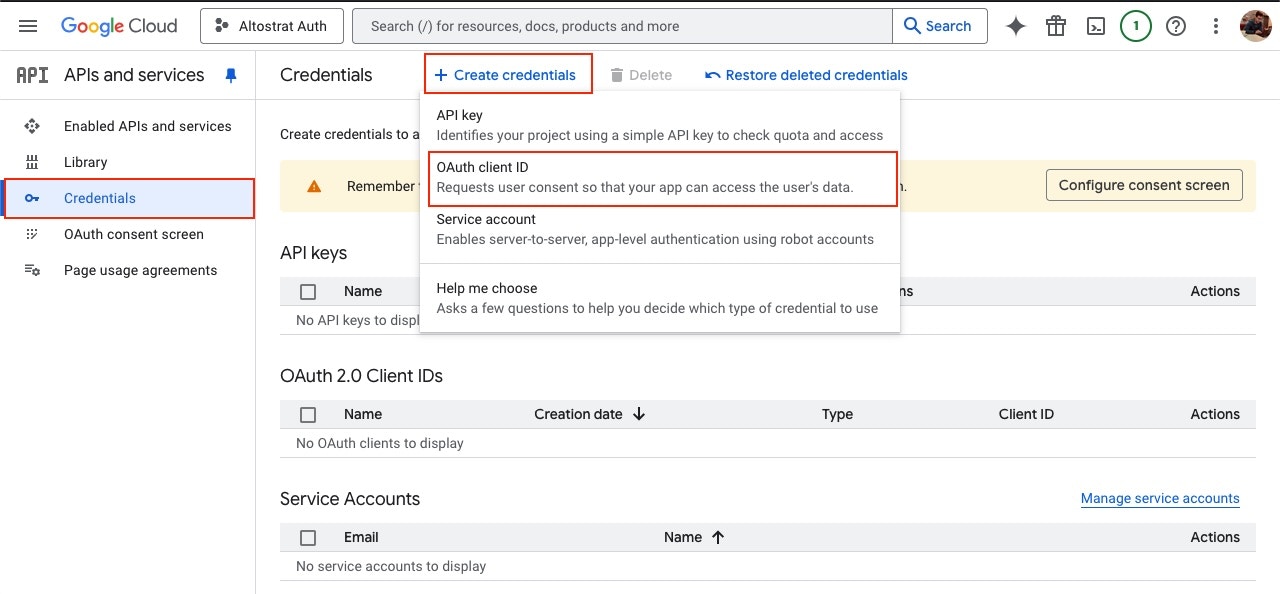Select Credentials in the sidebar
Image resolution: width=1280 pixels, height=594 pixels.
(128, 198)
